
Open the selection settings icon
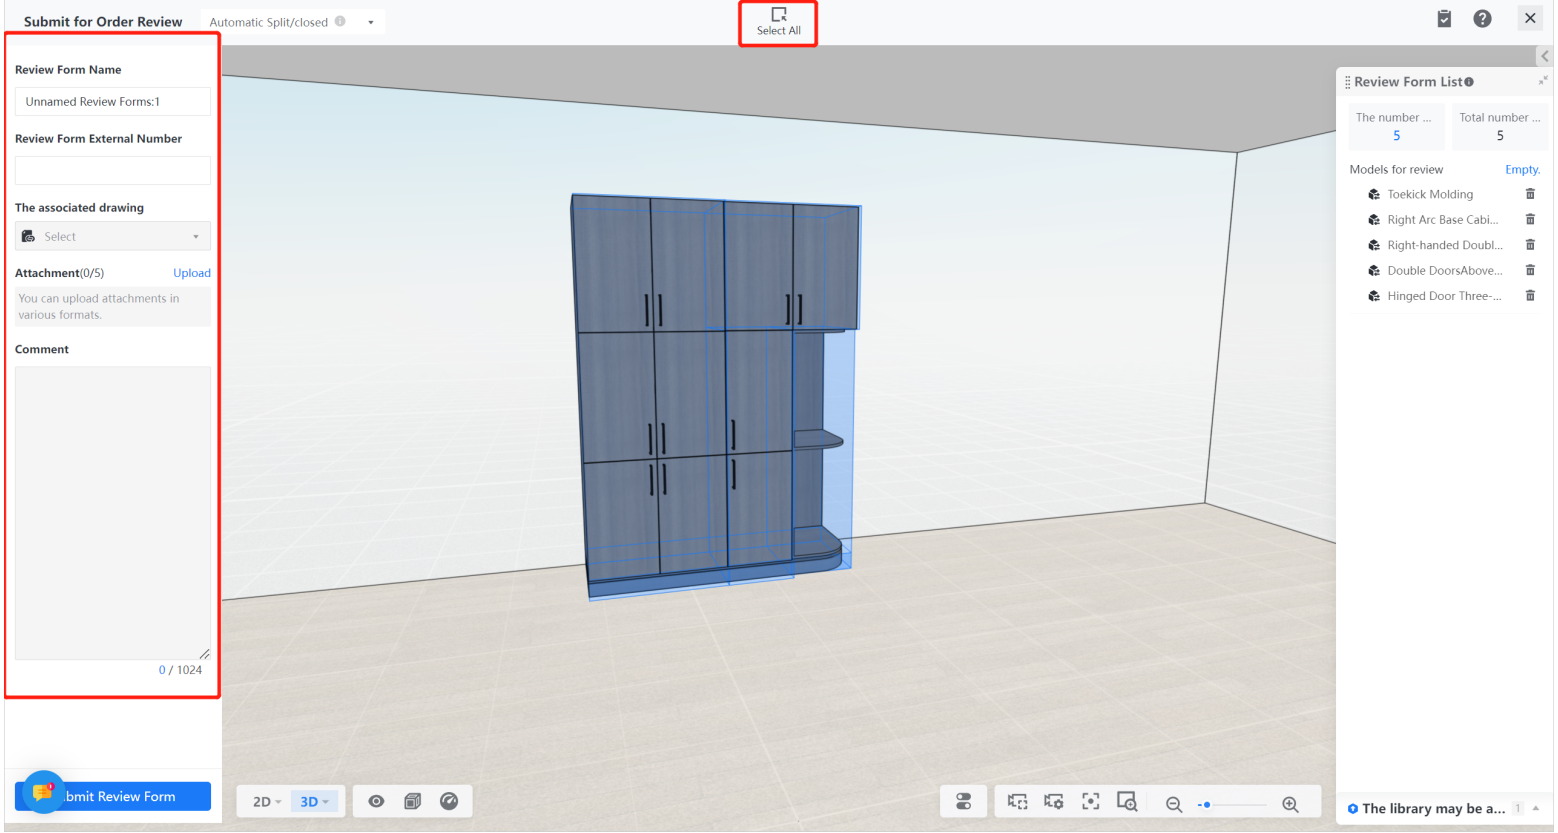tap(1054, 802)
